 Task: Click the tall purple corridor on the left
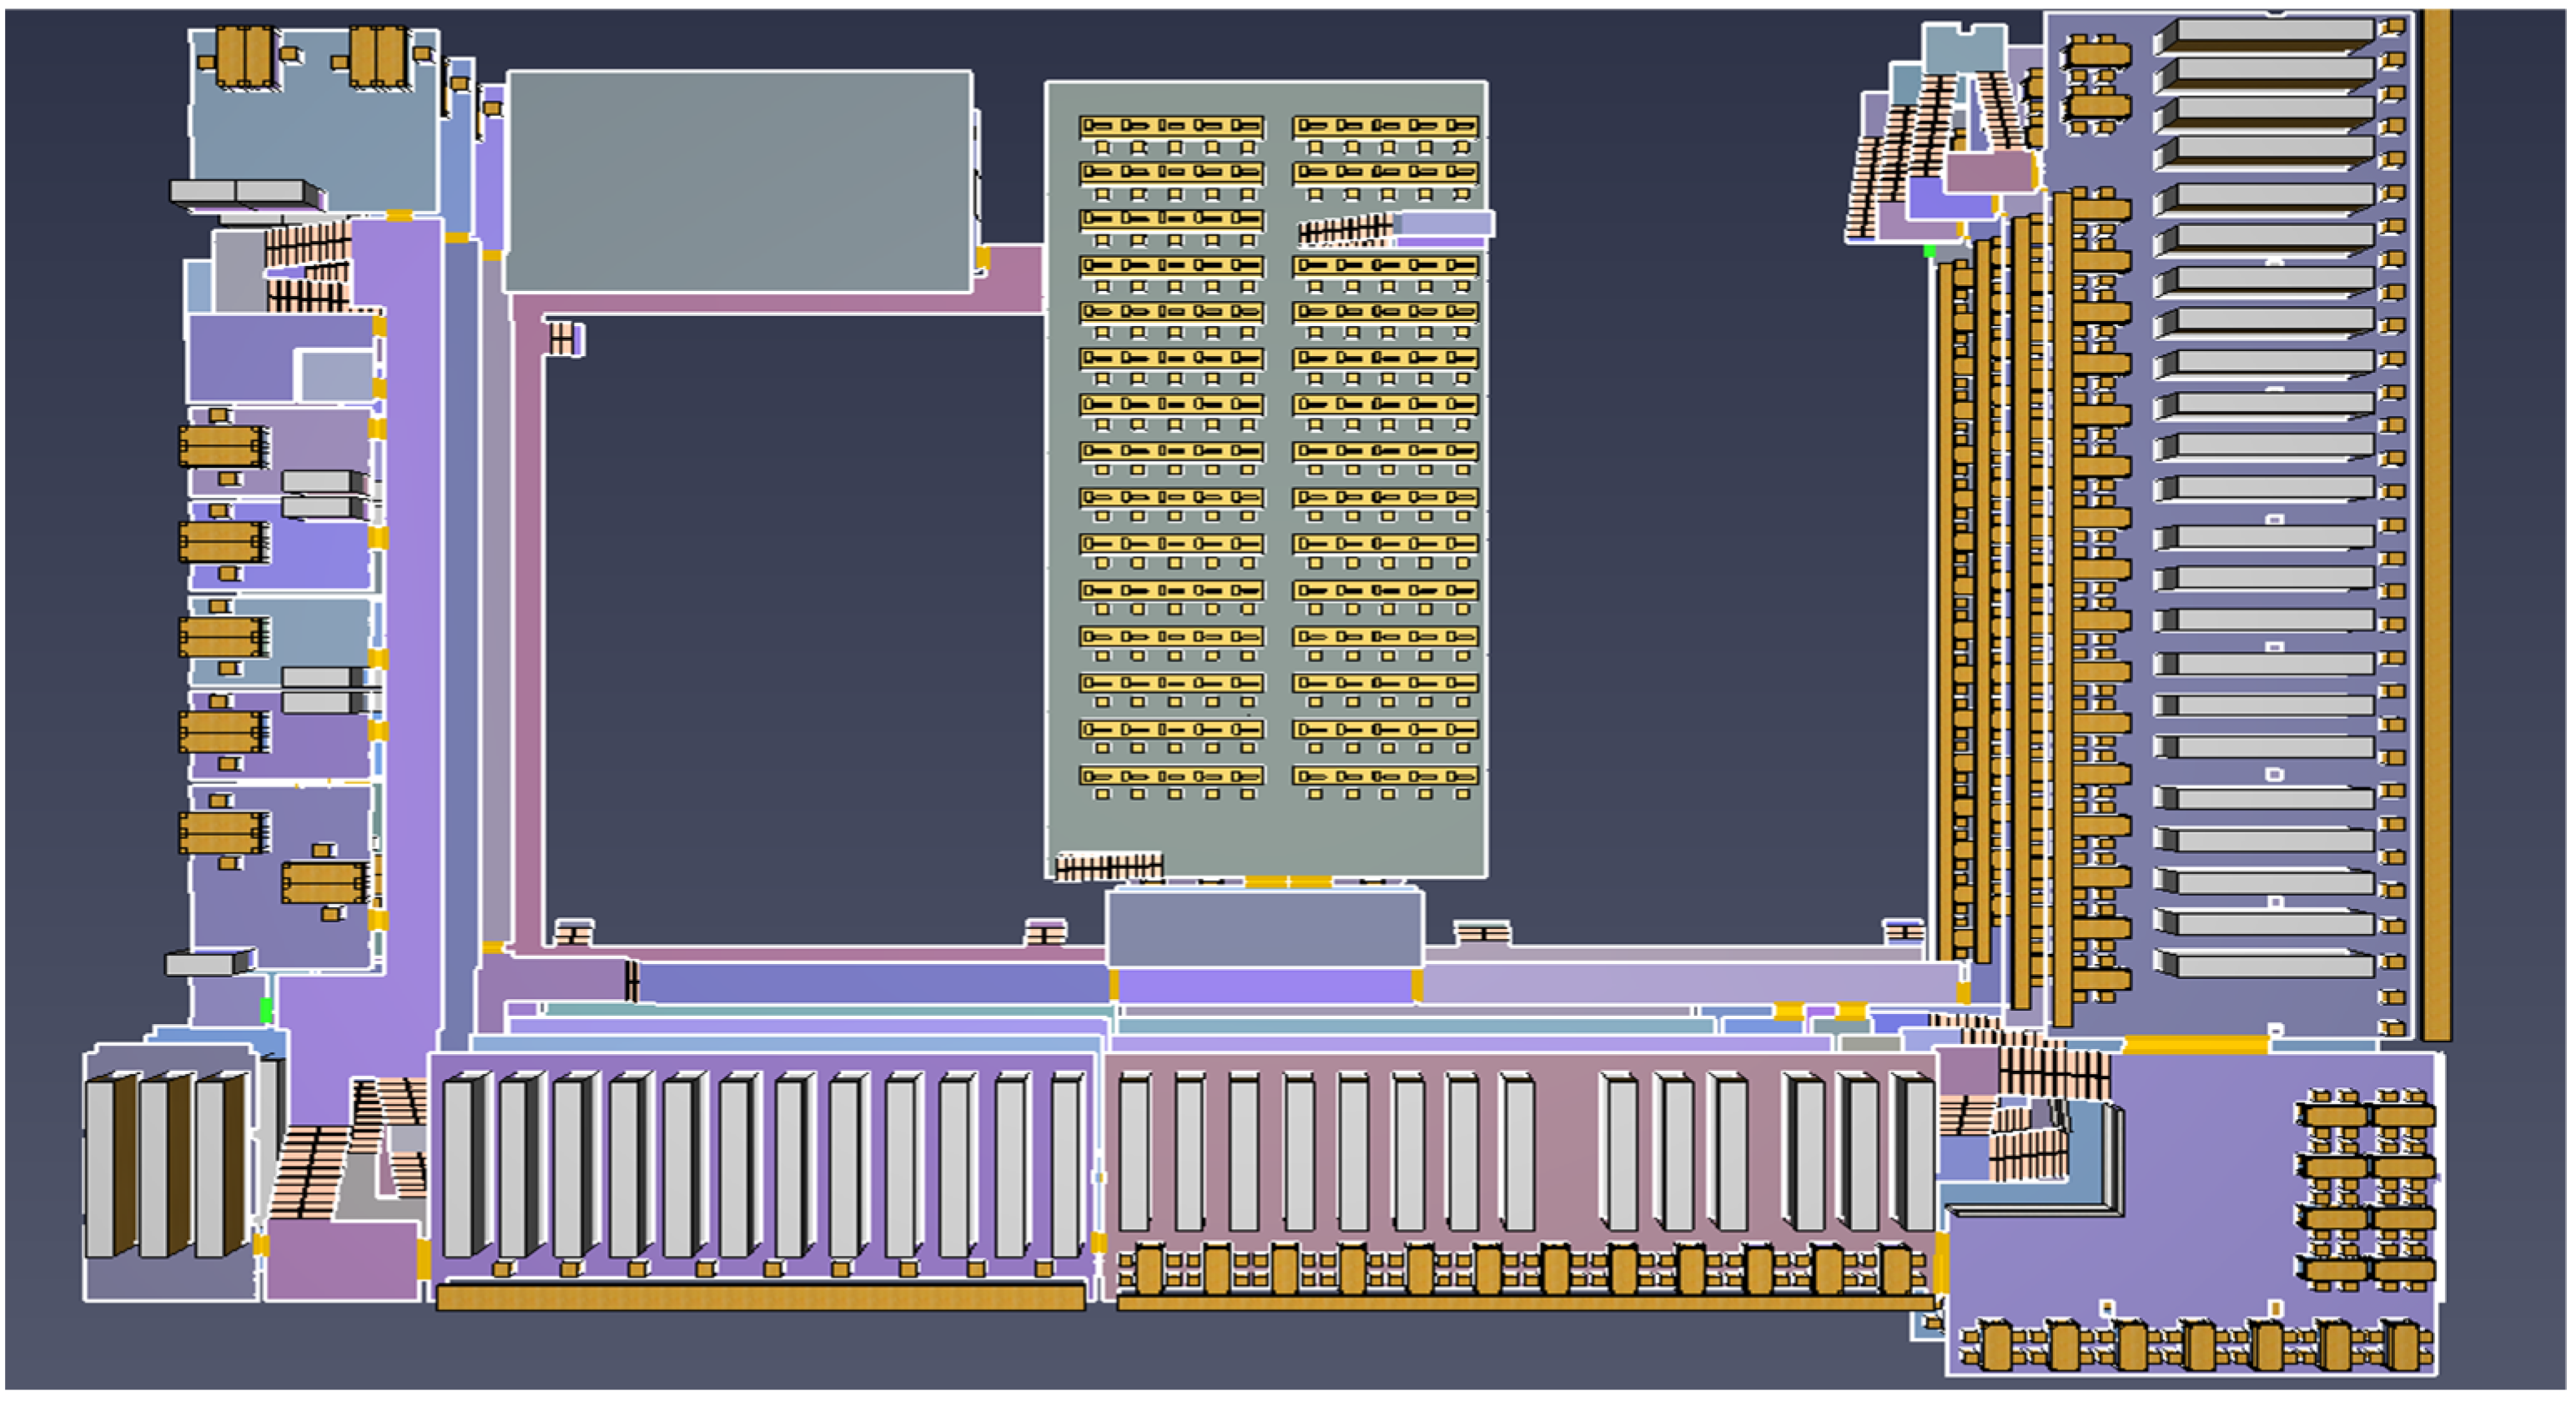point(413,600)
